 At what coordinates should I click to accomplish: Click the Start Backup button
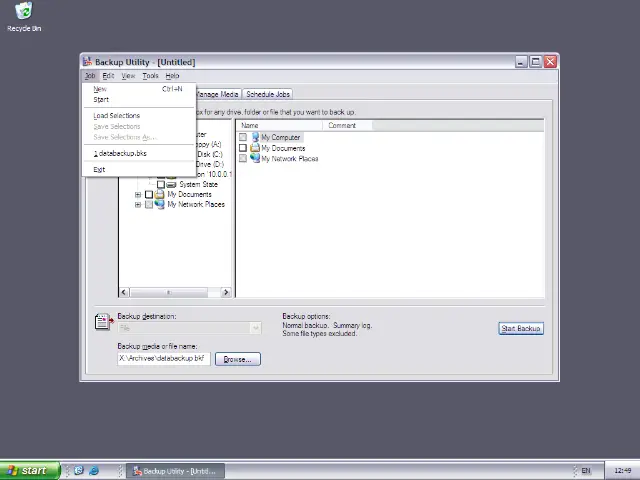tap(520, 328)
